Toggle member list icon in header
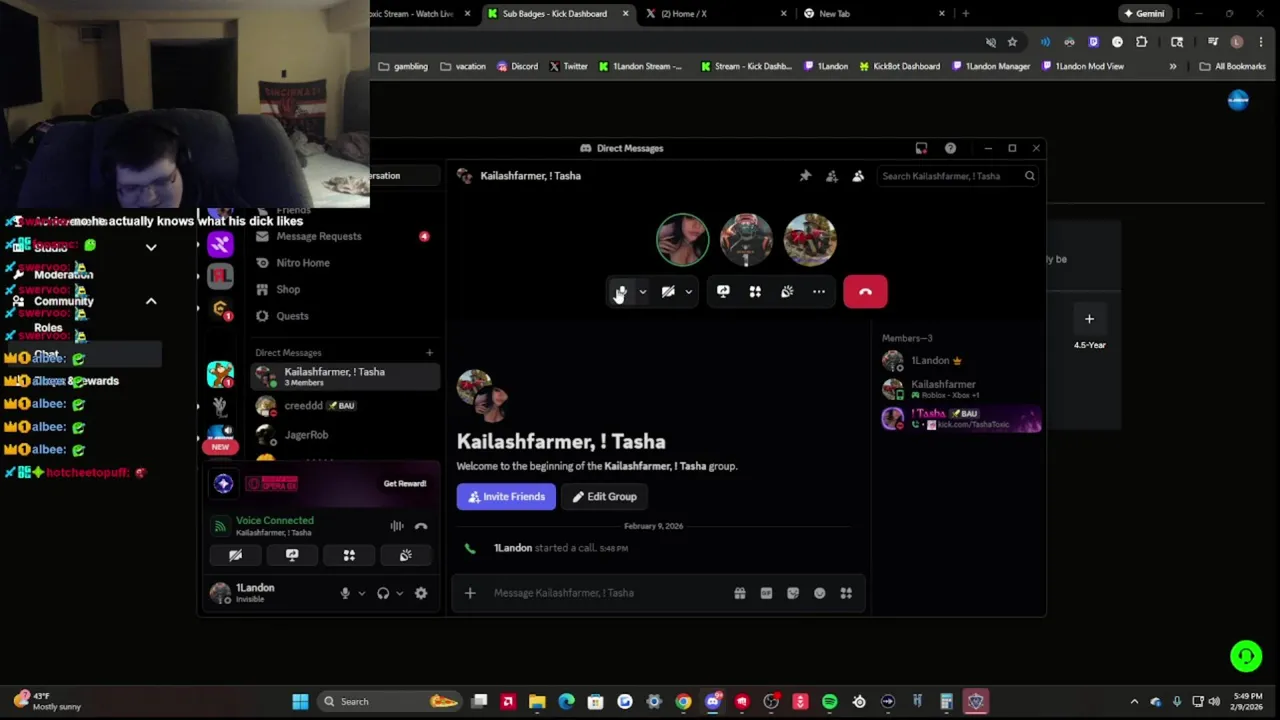Screen dimensions: 1280x720 (858, 176)
